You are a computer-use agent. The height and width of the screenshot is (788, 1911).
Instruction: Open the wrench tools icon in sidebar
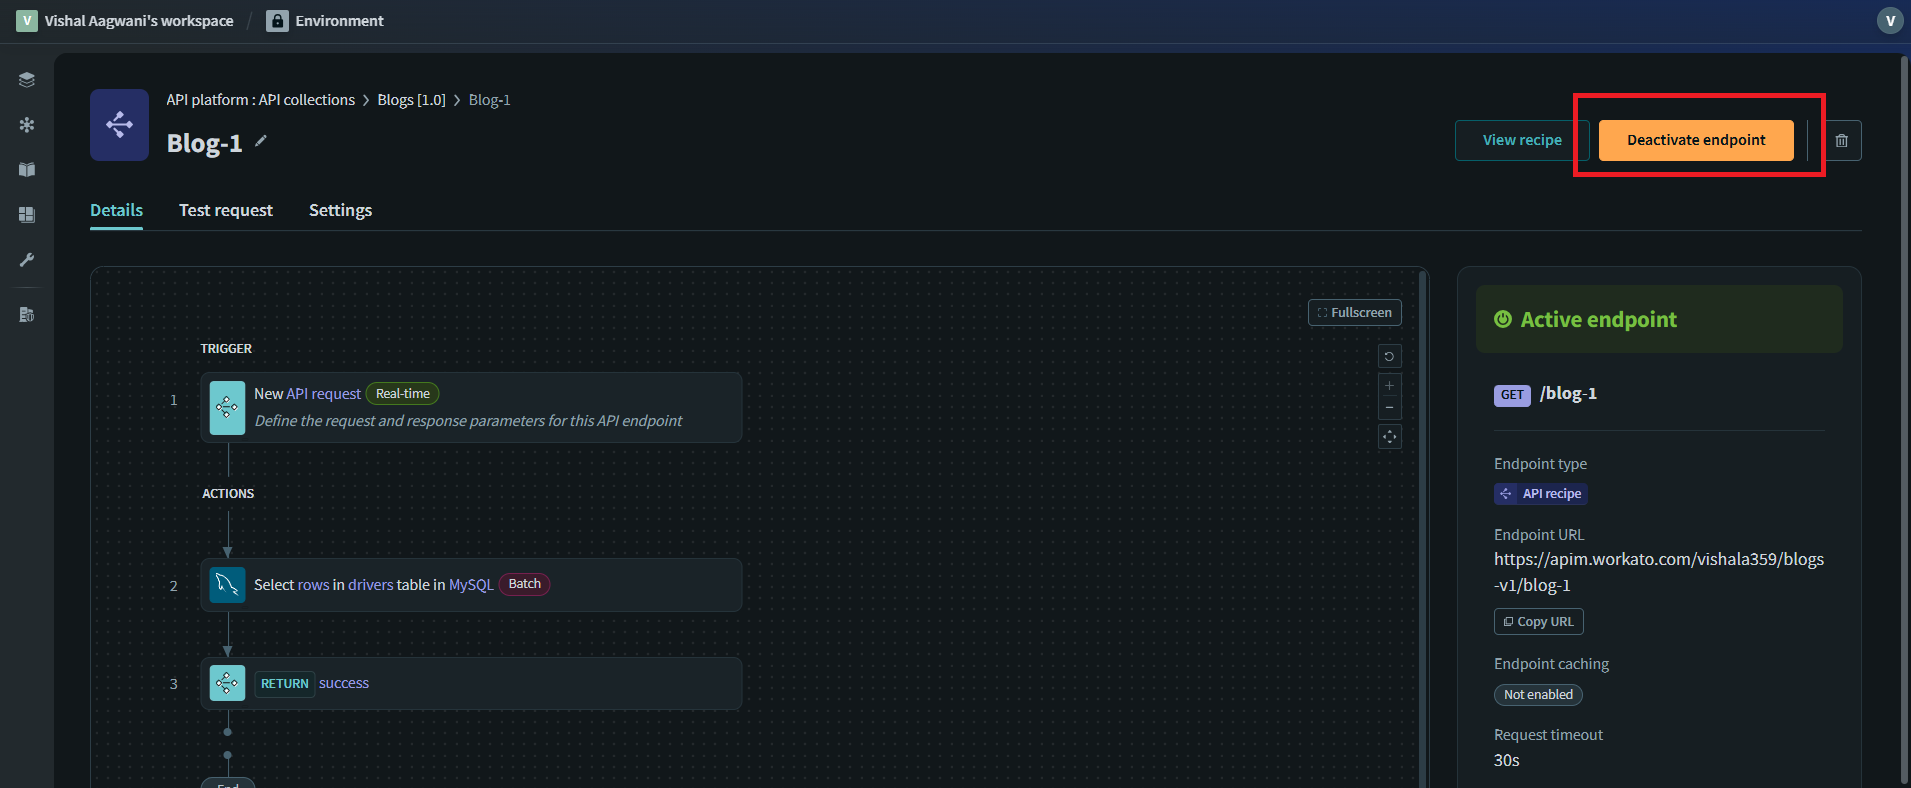pos(27,260)
